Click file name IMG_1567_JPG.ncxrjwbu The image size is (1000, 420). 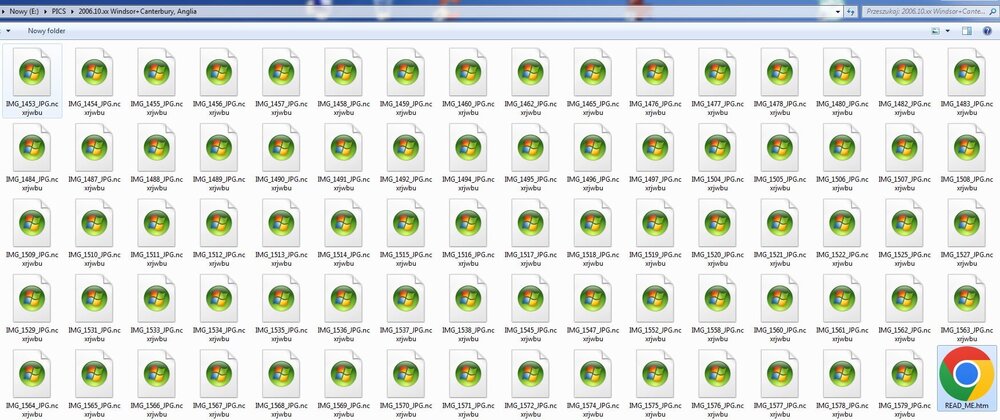coord(219,409)
